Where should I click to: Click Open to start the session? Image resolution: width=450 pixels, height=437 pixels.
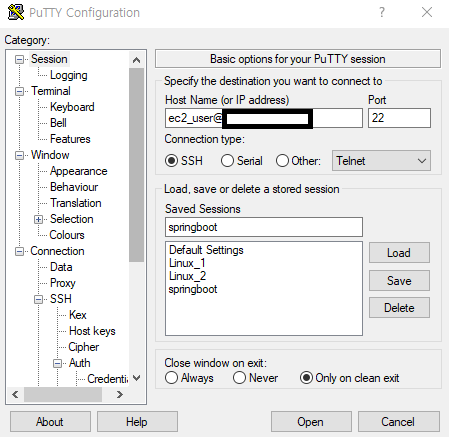click(311, 422)
